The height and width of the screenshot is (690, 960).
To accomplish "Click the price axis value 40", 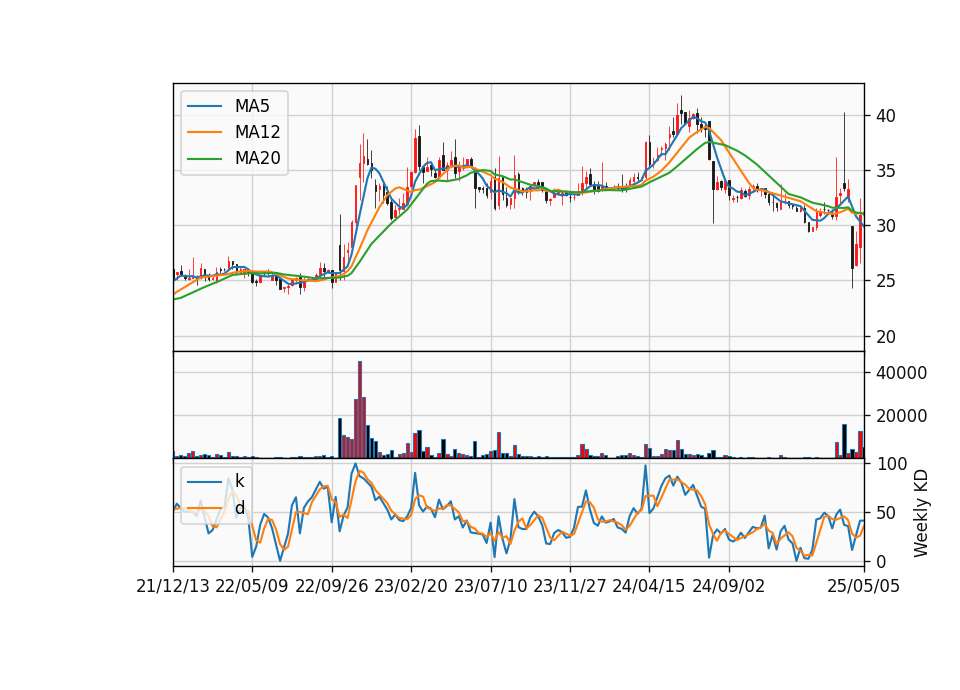I will 885,116.
